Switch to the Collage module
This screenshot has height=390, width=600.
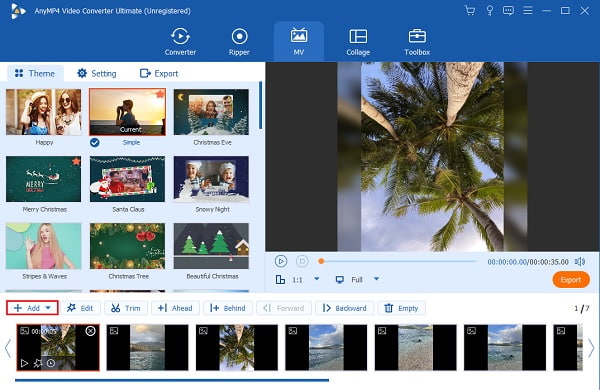358,42
